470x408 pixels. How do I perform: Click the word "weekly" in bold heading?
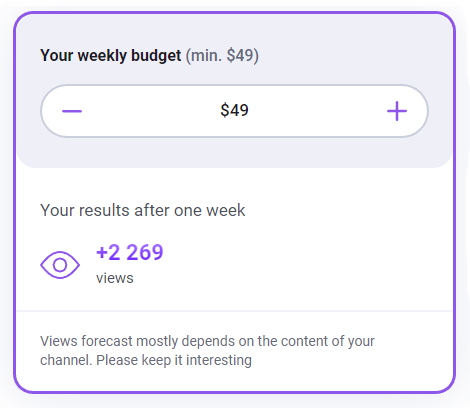coord(102,55)
